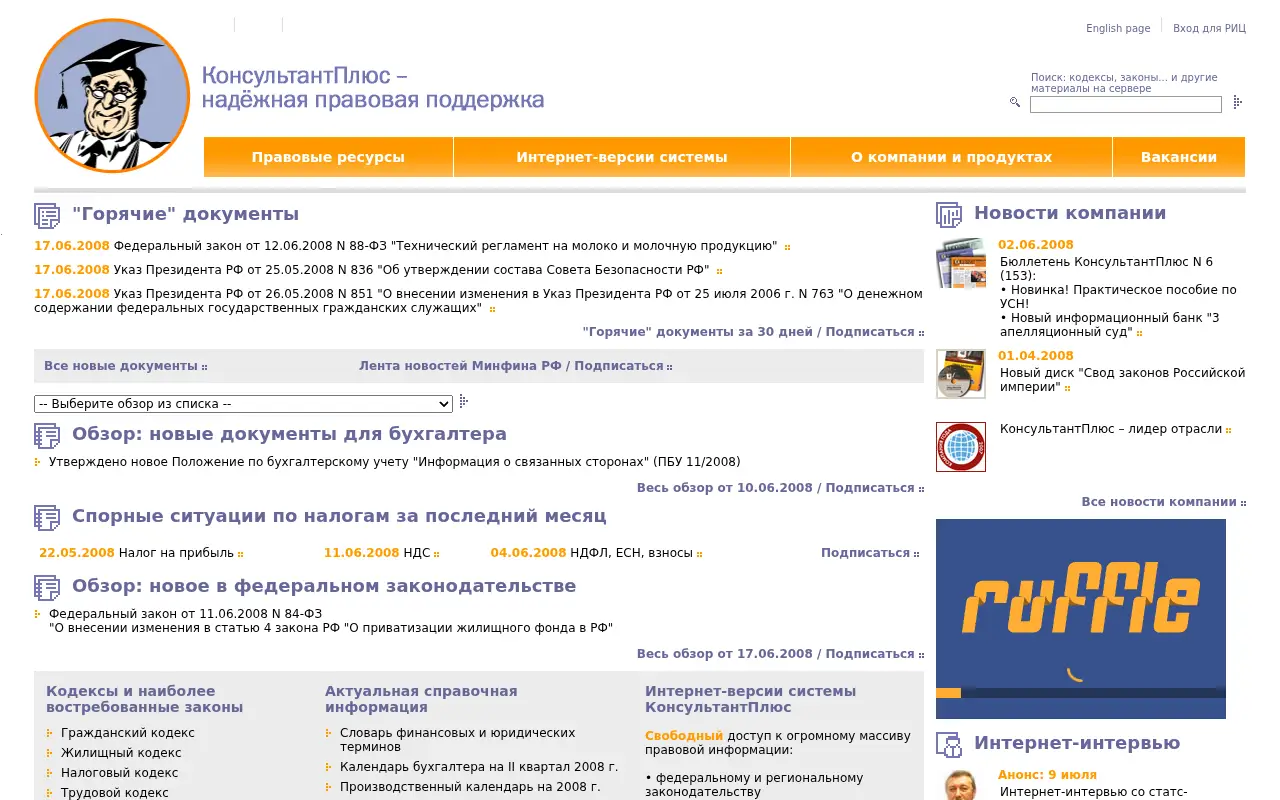Viewport: 1280px width, 800px height.
Task: Click the Ruffle flash banner
Action: [x=1081, y=618]
